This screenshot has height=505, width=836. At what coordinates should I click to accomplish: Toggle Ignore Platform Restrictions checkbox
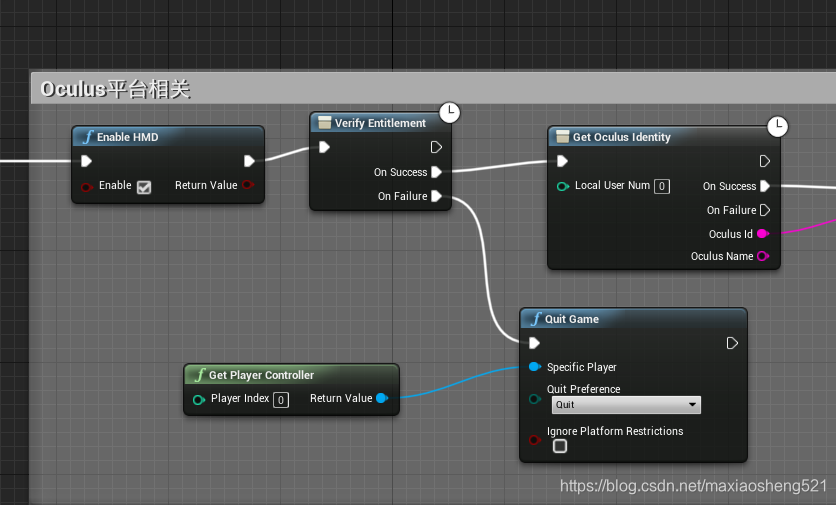click(560, 446)
